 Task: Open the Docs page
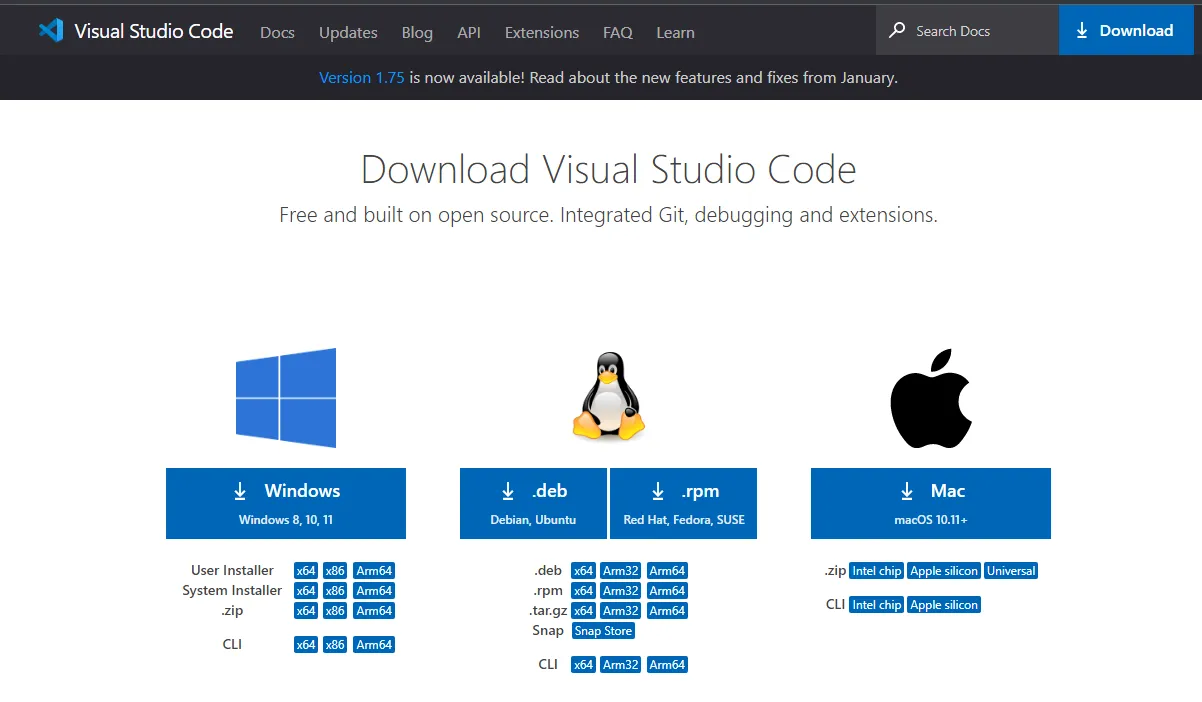point(277,32)
